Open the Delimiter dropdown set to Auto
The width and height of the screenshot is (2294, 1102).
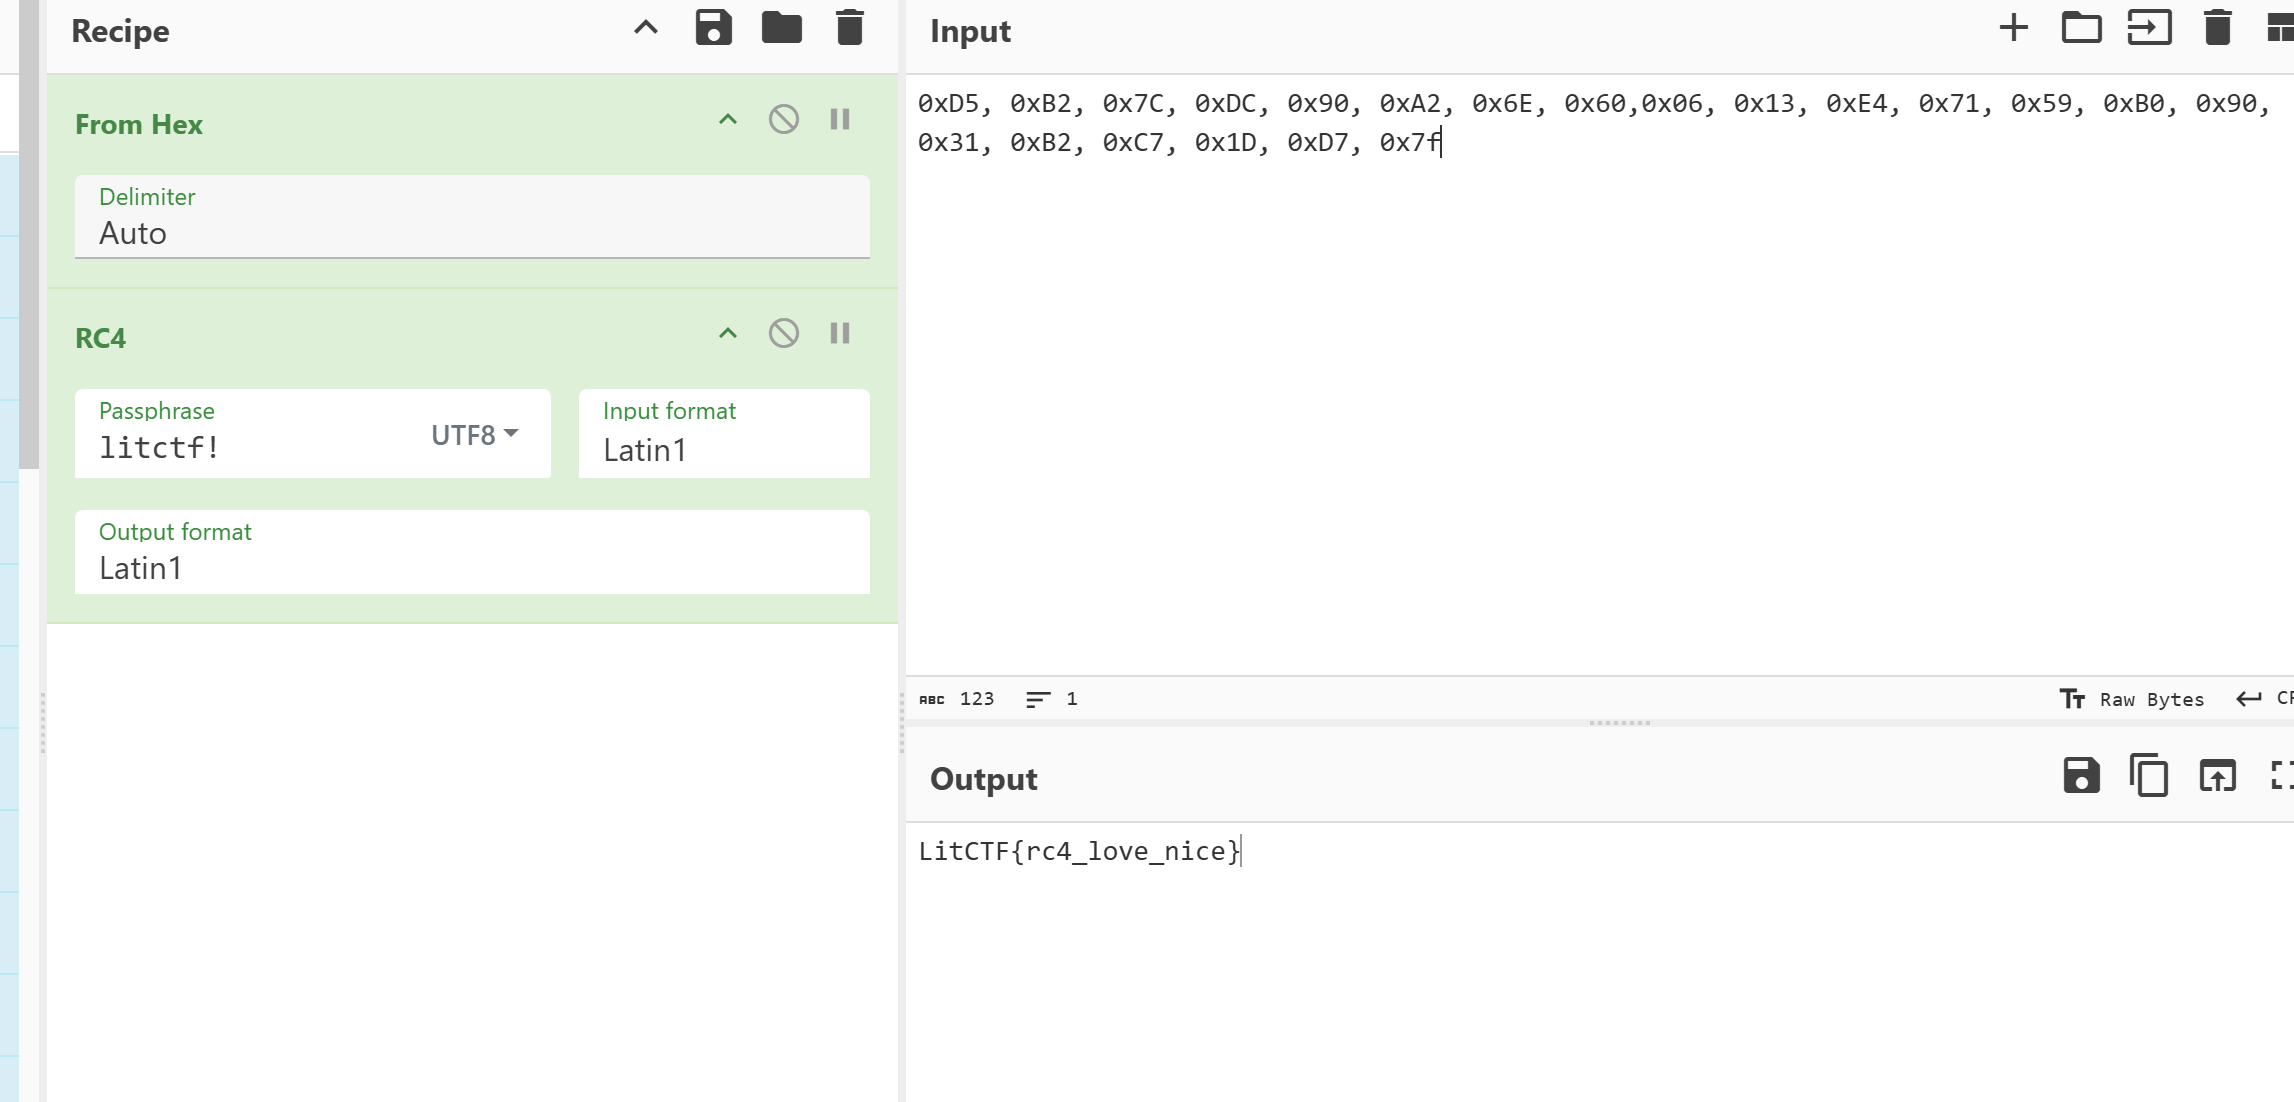[x=472, y=217]
